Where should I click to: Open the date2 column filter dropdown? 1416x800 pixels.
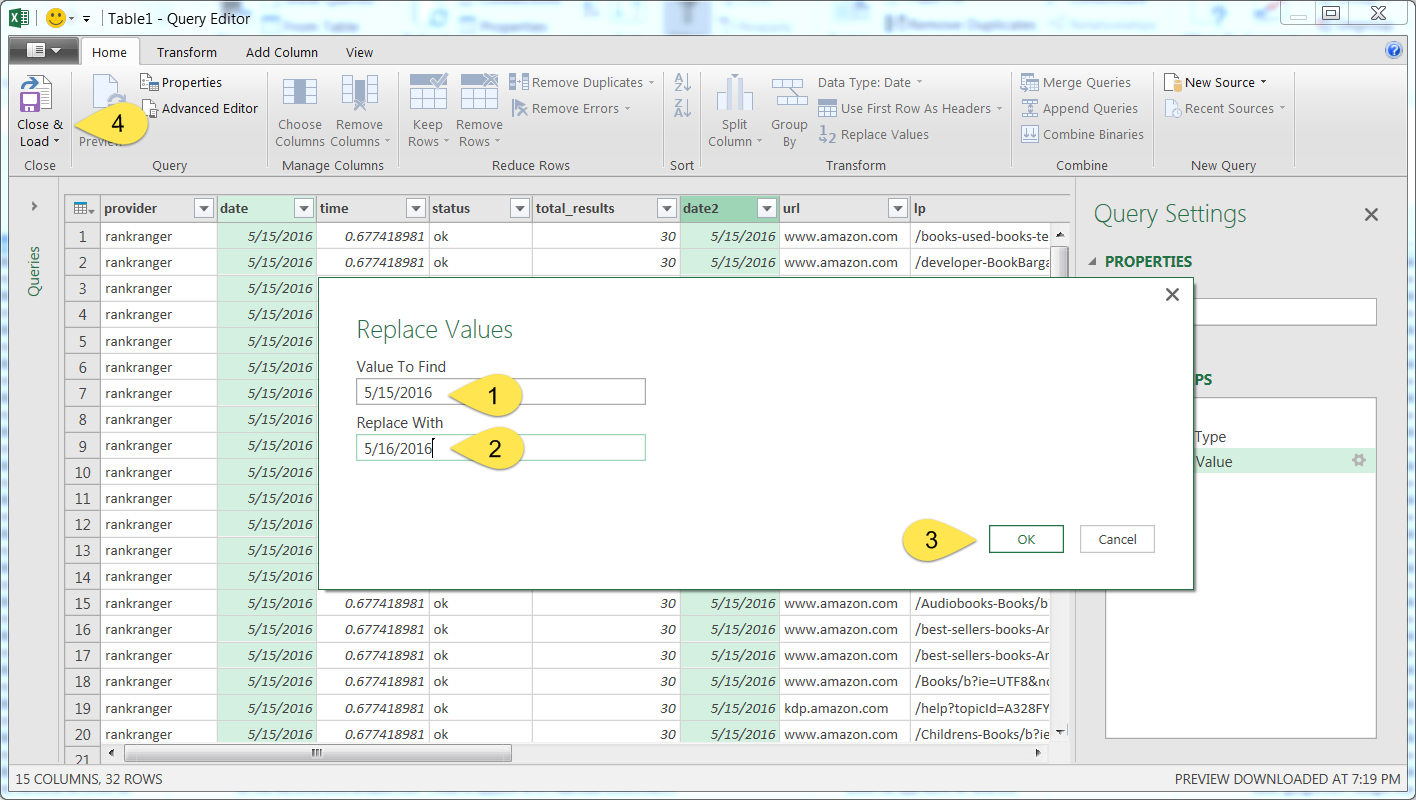(x=767, y=209)
